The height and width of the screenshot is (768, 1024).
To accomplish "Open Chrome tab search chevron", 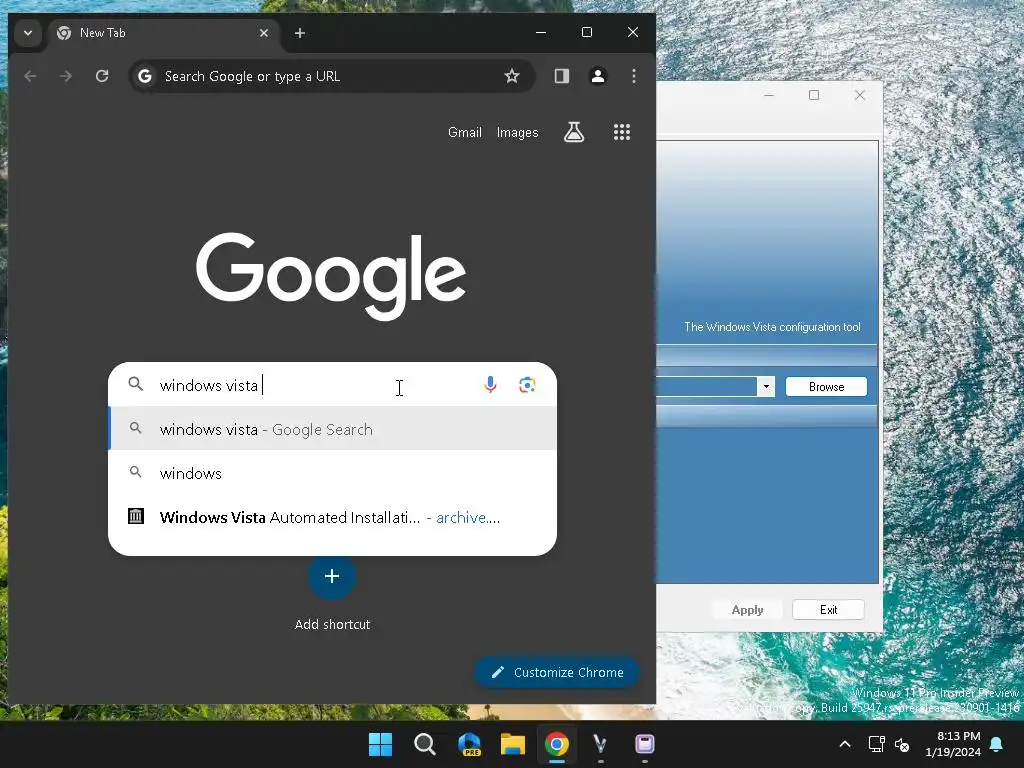I will click(x=27, y=33).
